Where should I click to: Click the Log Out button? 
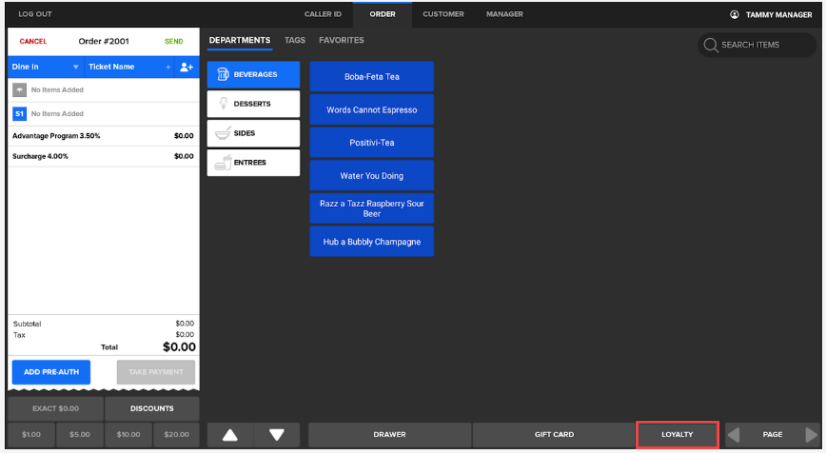coord(35,14)
